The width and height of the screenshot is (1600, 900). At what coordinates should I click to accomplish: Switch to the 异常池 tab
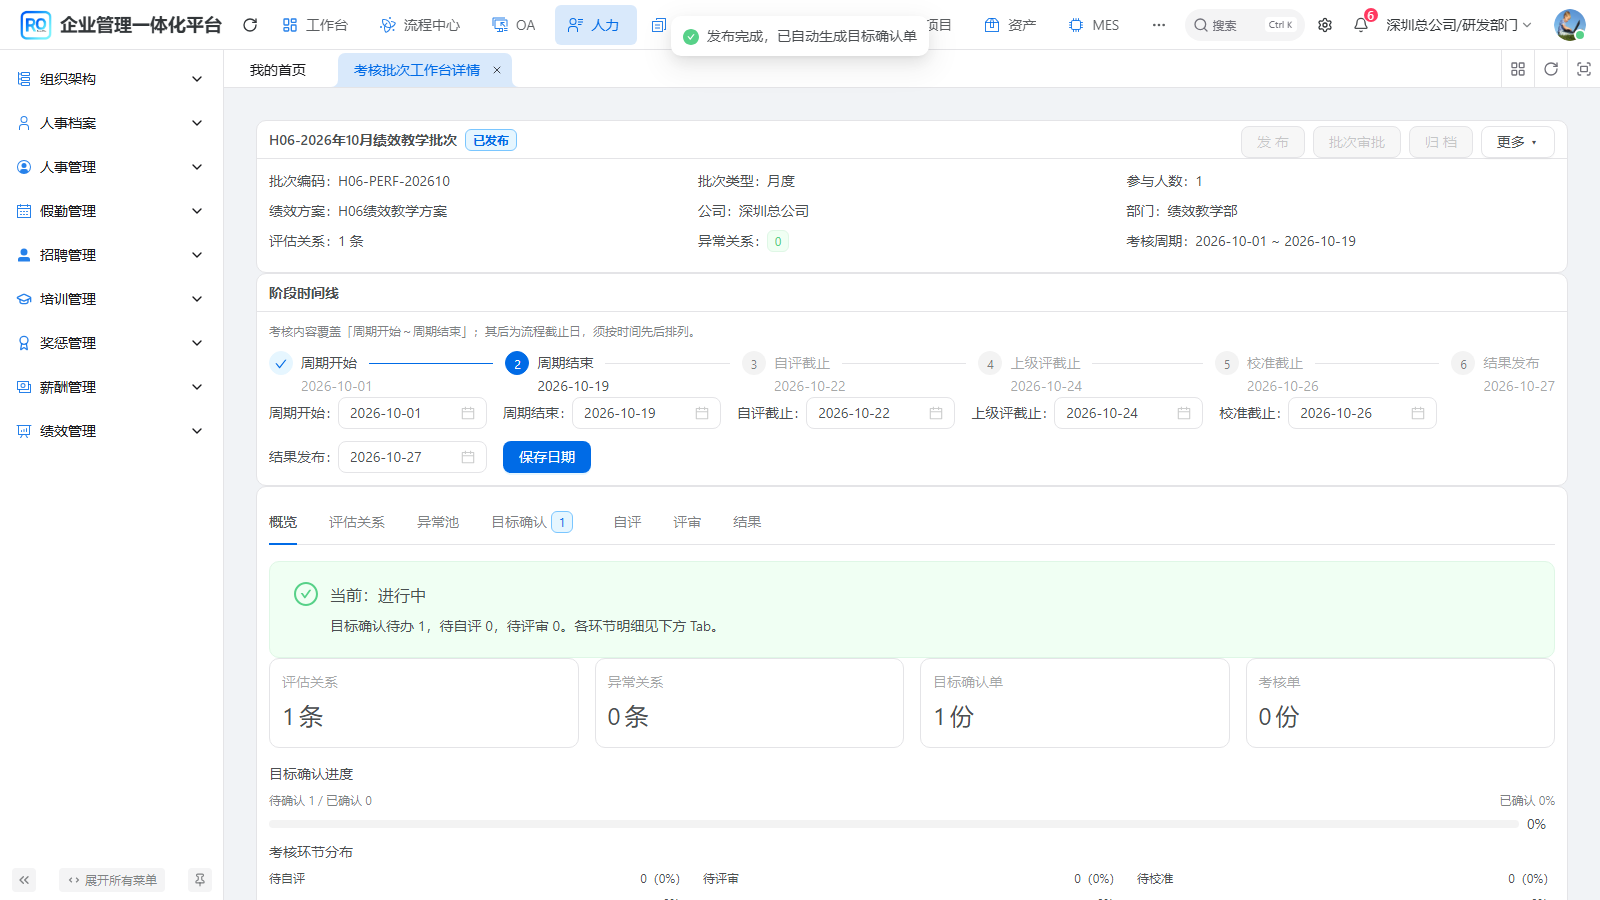(438, 522)
